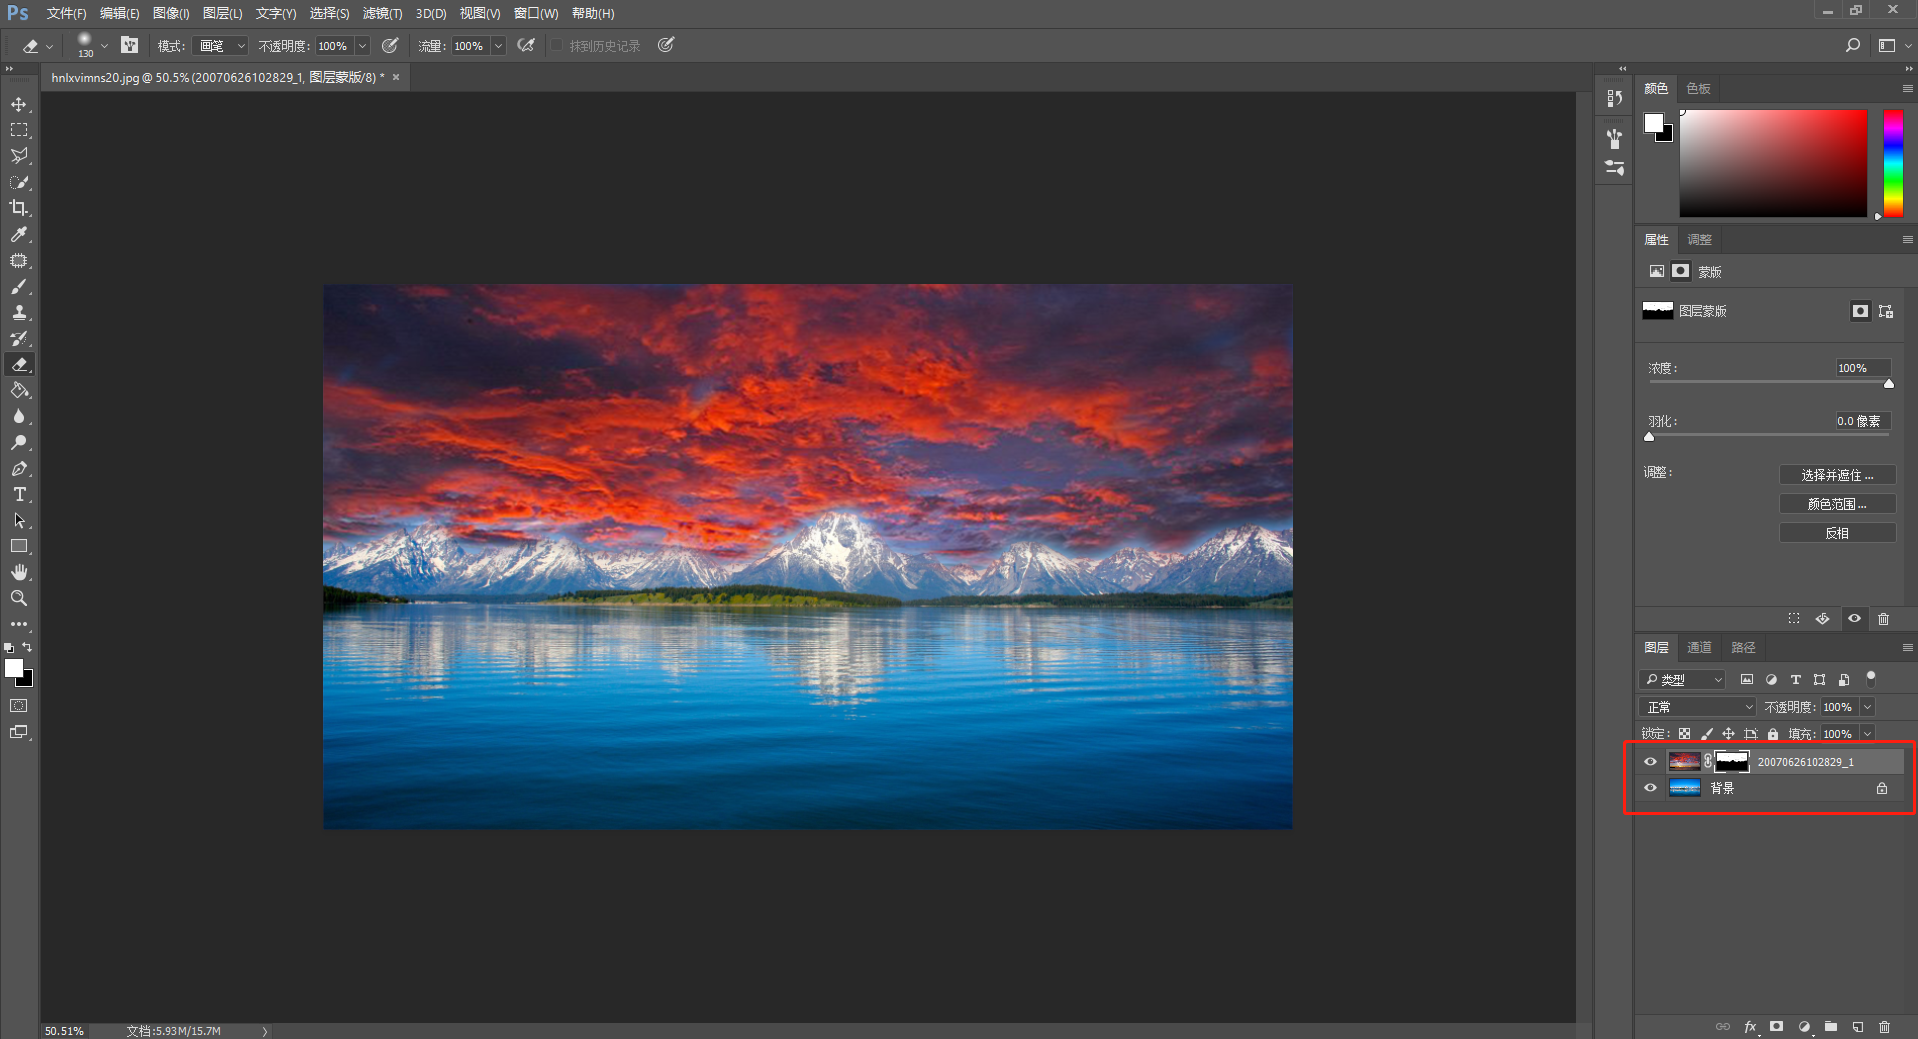Switch to the 通道 tab

click(x=1699, y=648)
